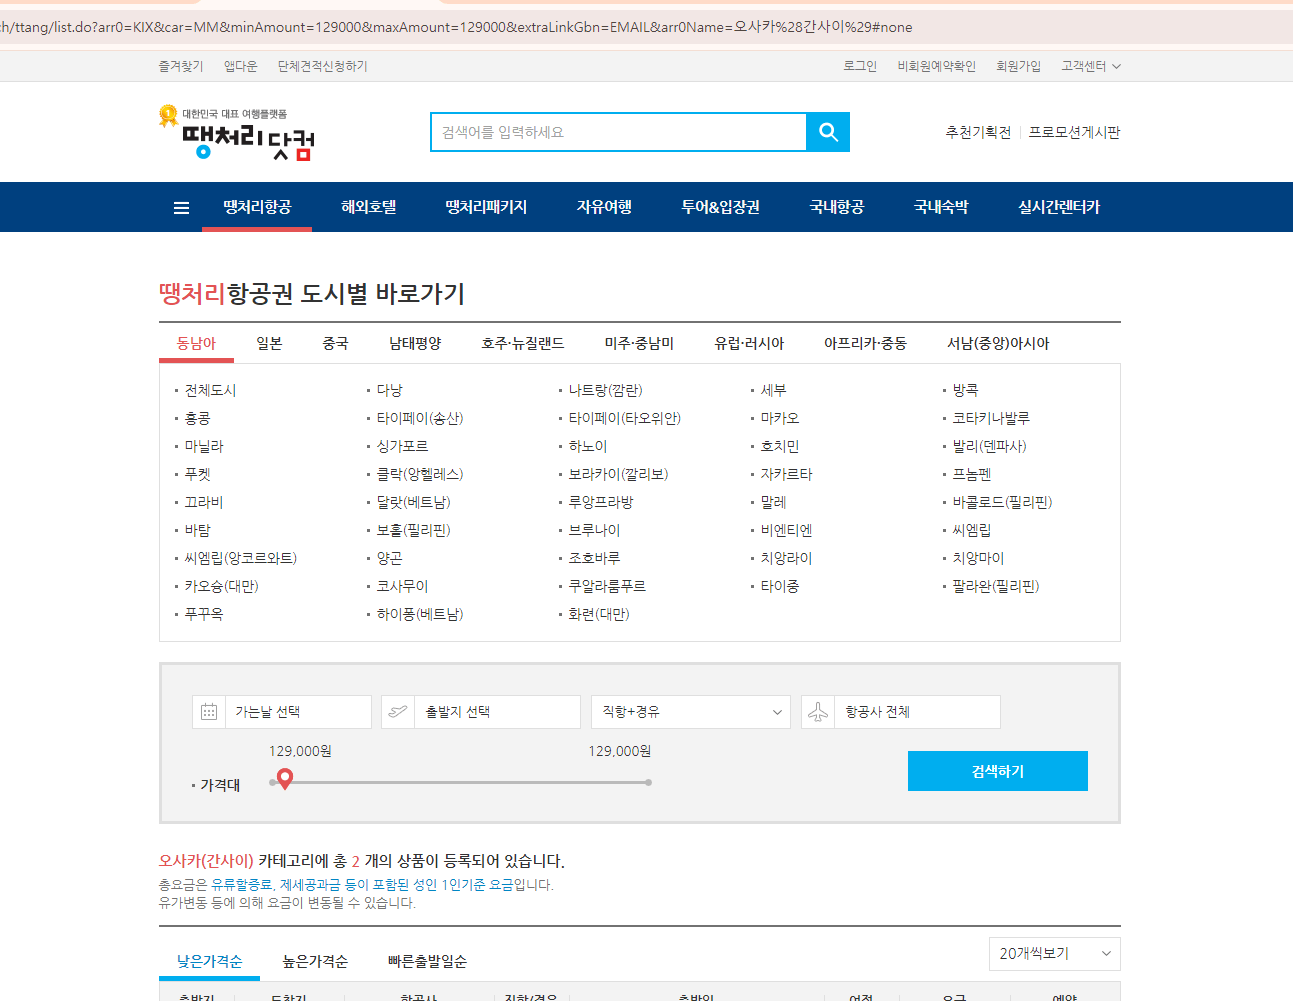Choose the 푸꾸옥 city link
The width and height of the screenshot is (1293, 1001).
[x=204, y=614]
